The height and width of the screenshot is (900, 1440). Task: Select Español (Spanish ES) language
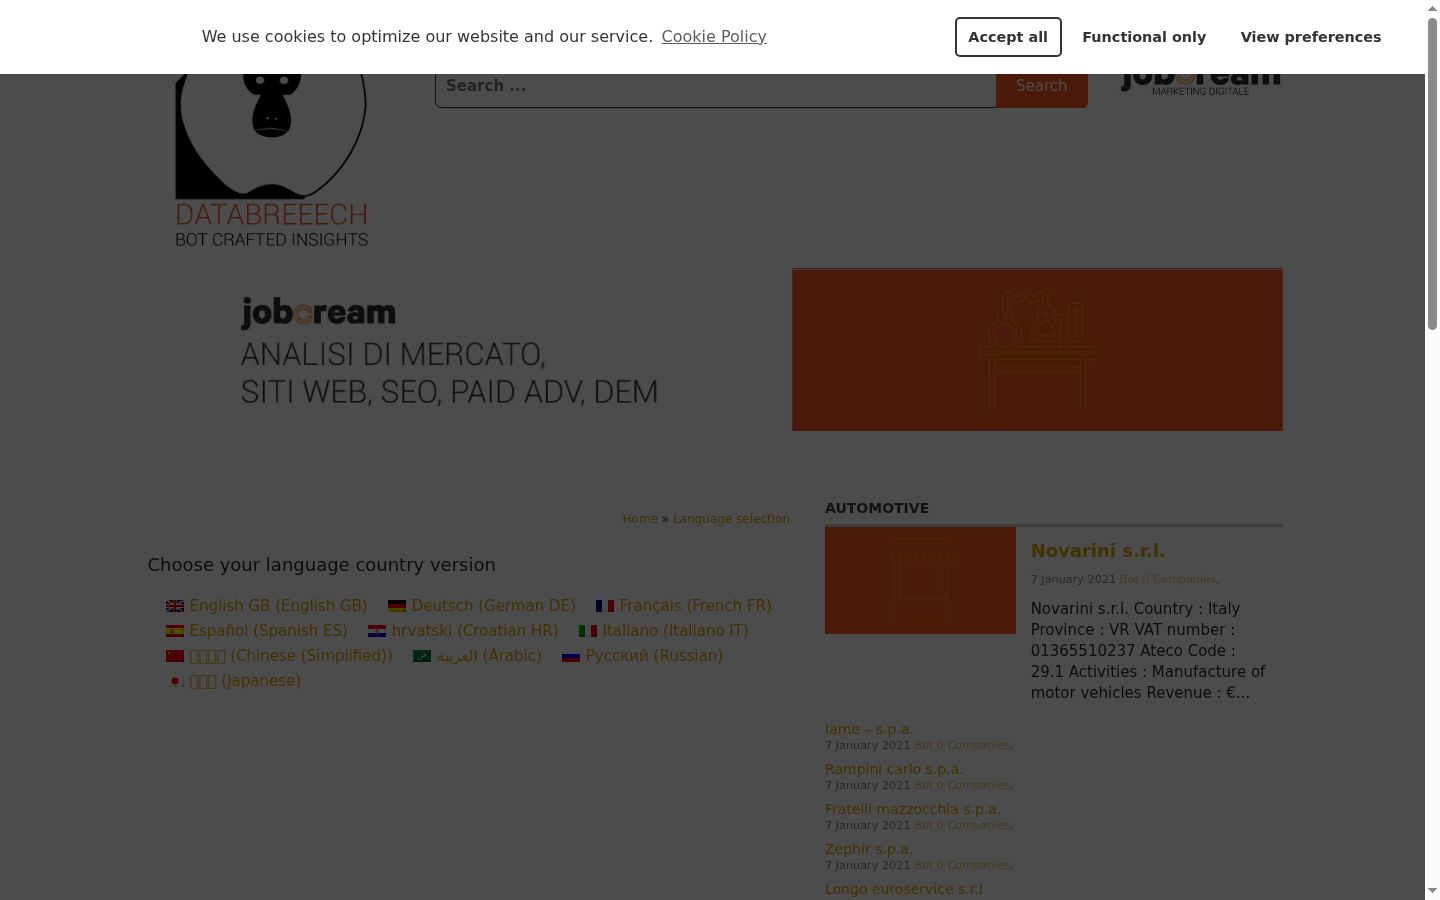(269, 631)
